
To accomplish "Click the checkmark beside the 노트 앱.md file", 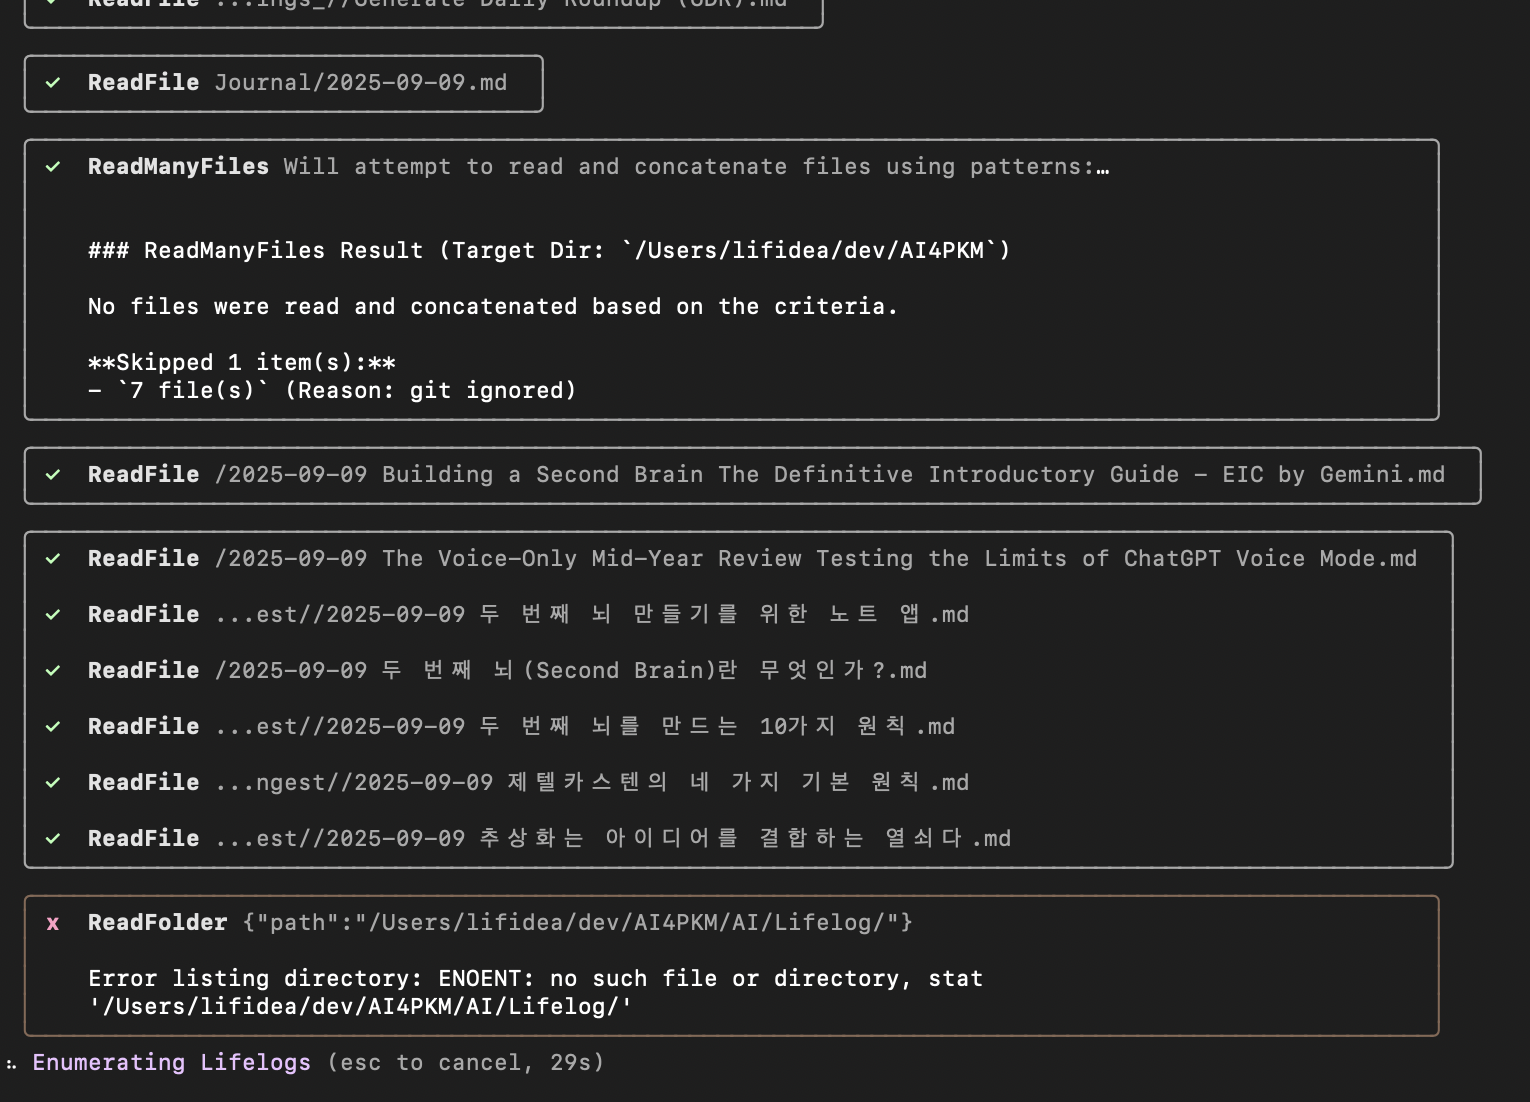I will 54,615.
